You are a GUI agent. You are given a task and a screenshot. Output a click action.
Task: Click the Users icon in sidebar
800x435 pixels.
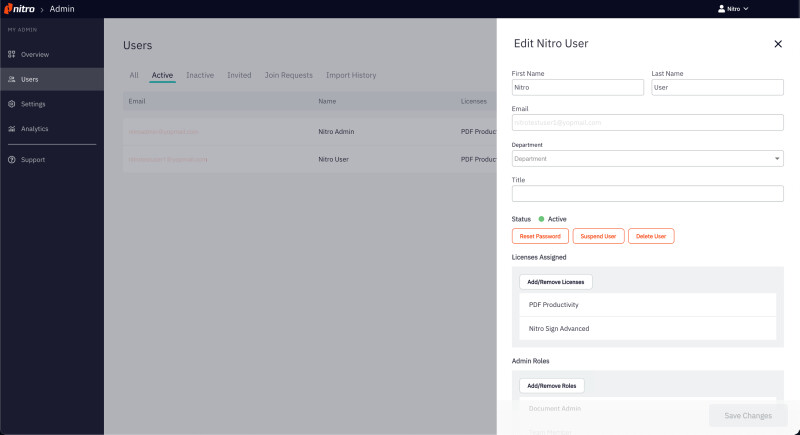[11, 79]
